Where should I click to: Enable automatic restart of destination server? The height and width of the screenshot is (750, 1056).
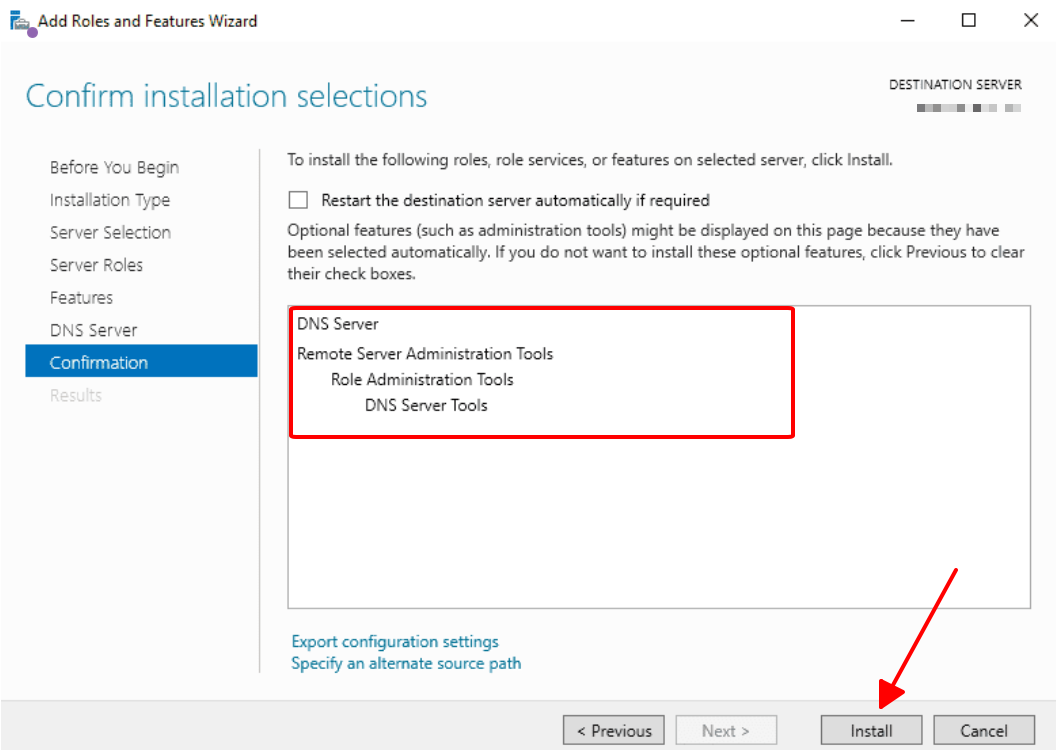tap(299, 200)
